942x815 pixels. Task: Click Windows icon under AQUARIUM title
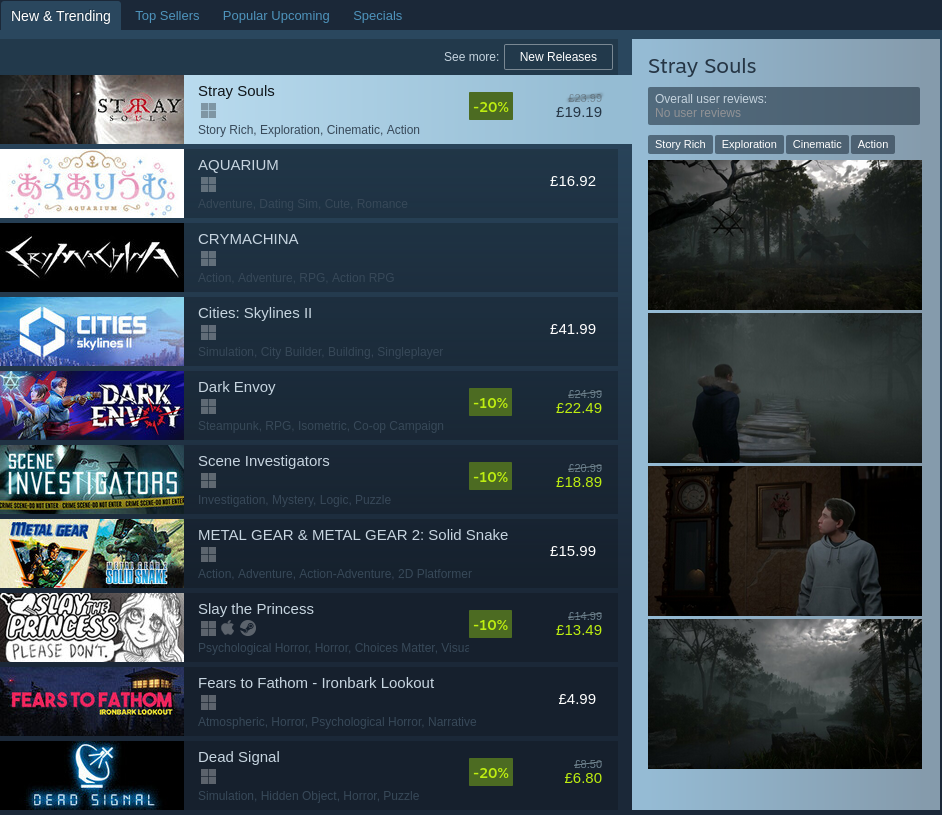(x=208, y=184)
